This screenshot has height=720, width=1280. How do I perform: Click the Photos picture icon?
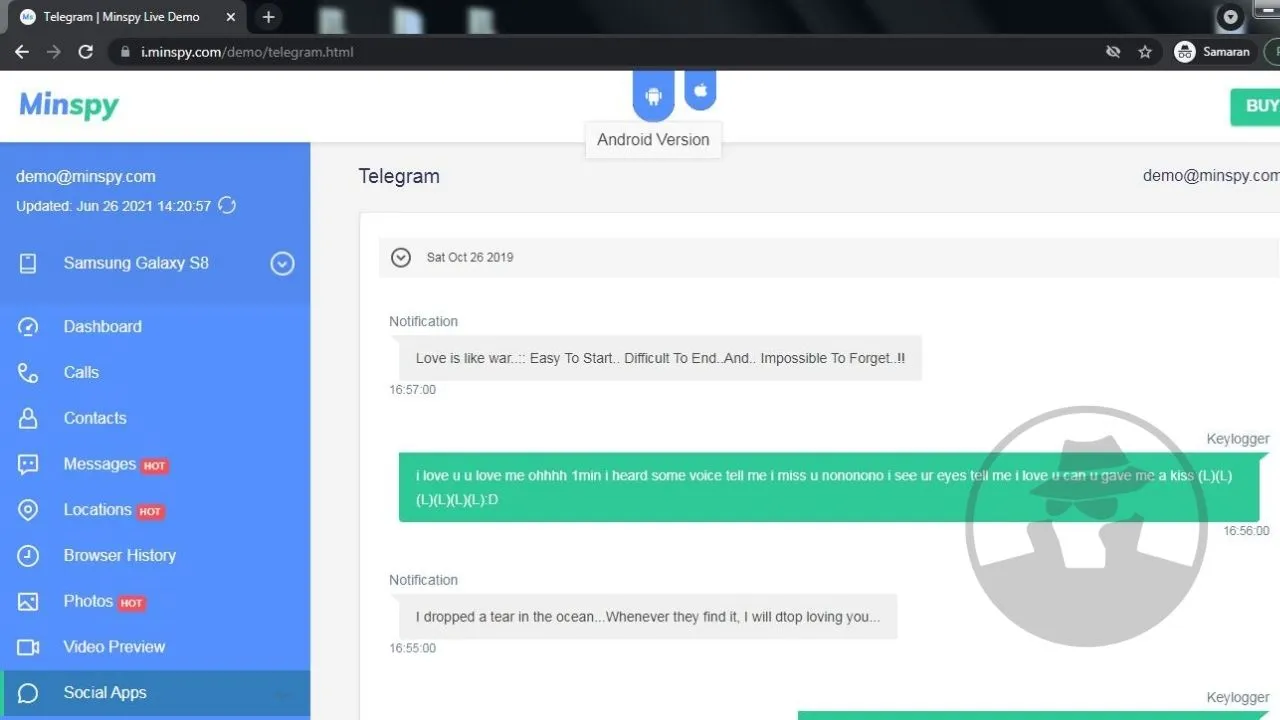[28, 602]
